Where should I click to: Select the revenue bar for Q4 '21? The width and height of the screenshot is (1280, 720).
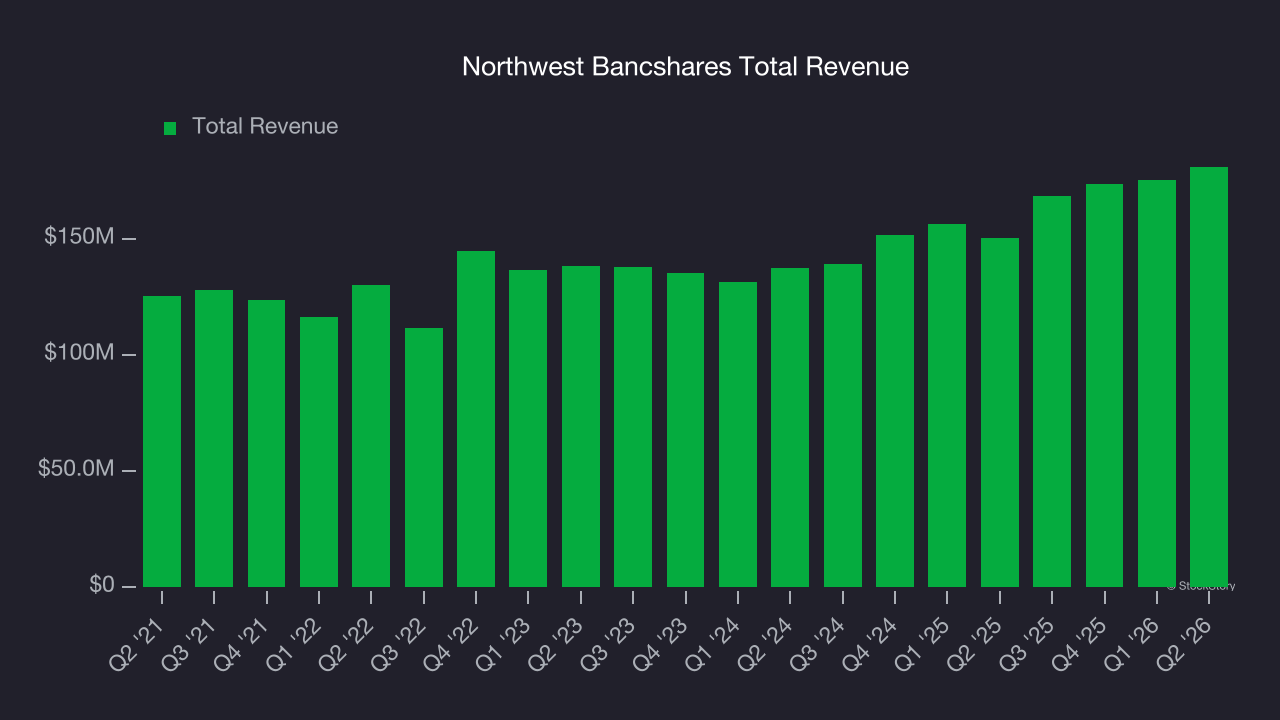(267, 443)
